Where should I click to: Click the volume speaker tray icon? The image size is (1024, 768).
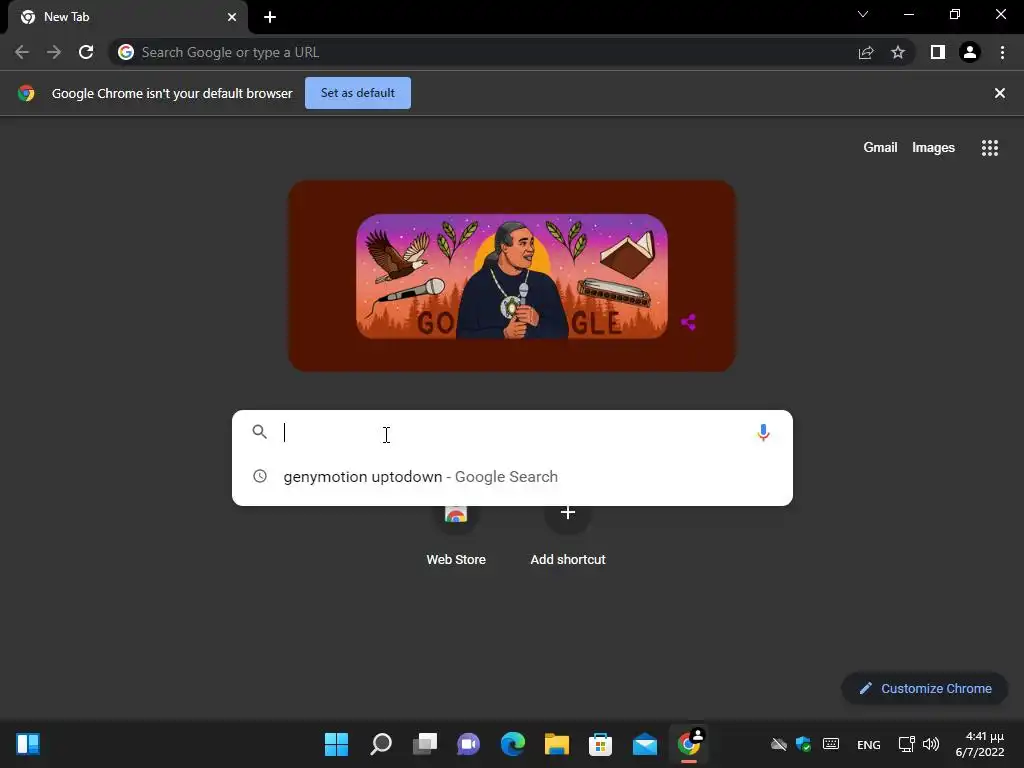coord(931,744)
